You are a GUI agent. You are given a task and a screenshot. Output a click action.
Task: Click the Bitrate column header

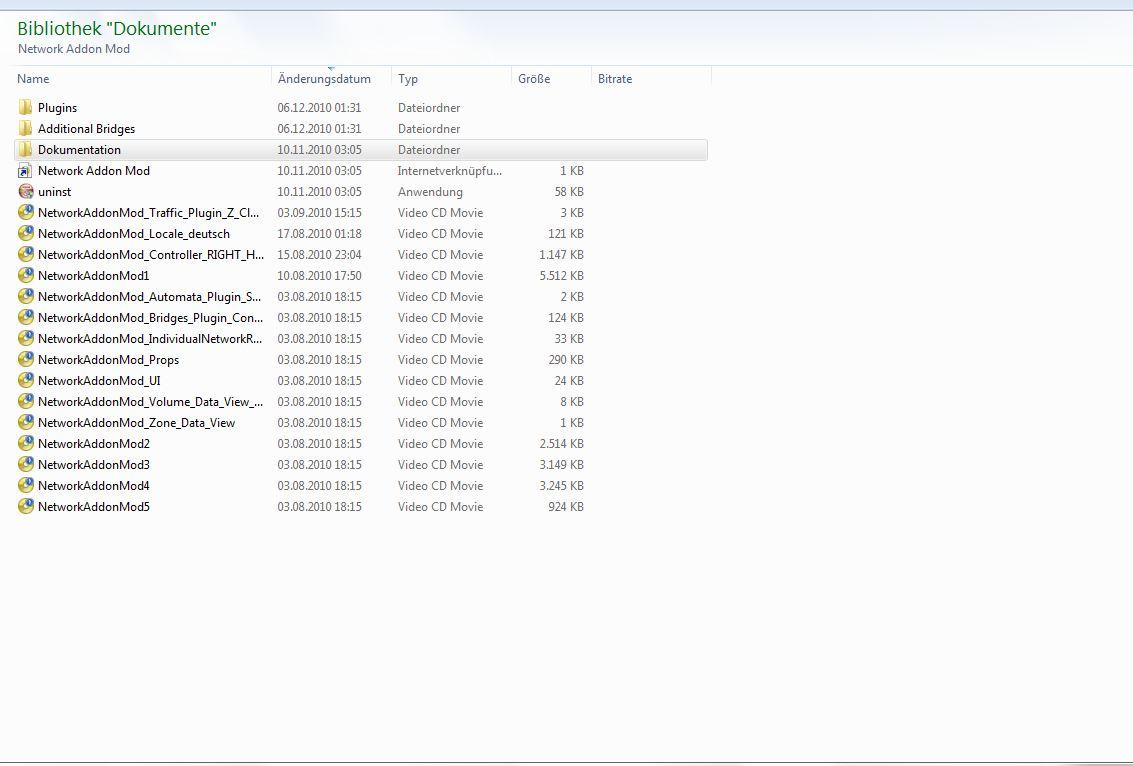tap(615, 79)
